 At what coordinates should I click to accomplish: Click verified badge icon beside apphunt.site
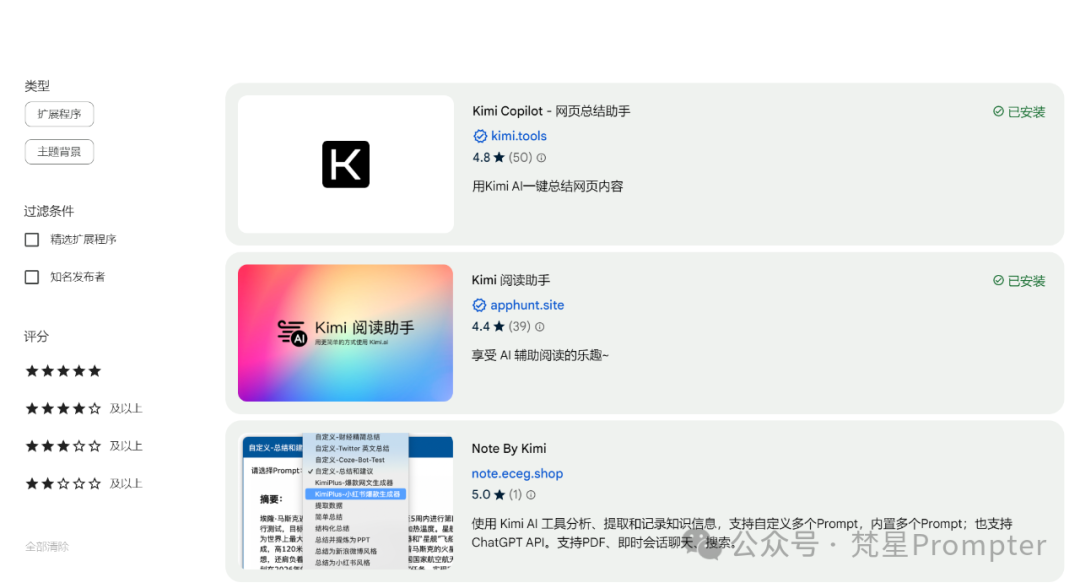479,305
